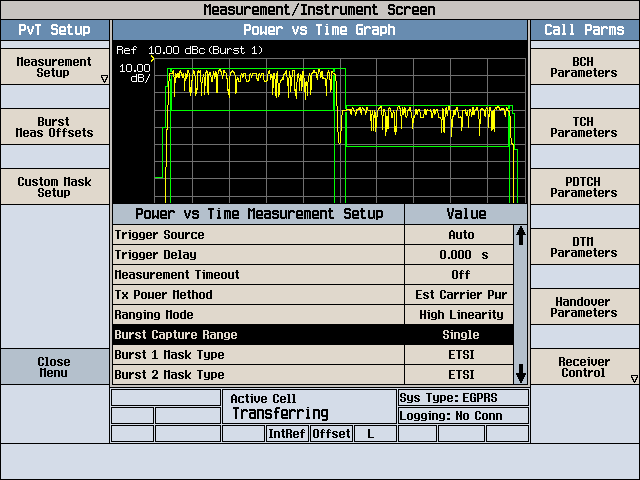Screen dimensions: 640x480
Task: Open Custom Mask Setup
Action: [55, 187]
